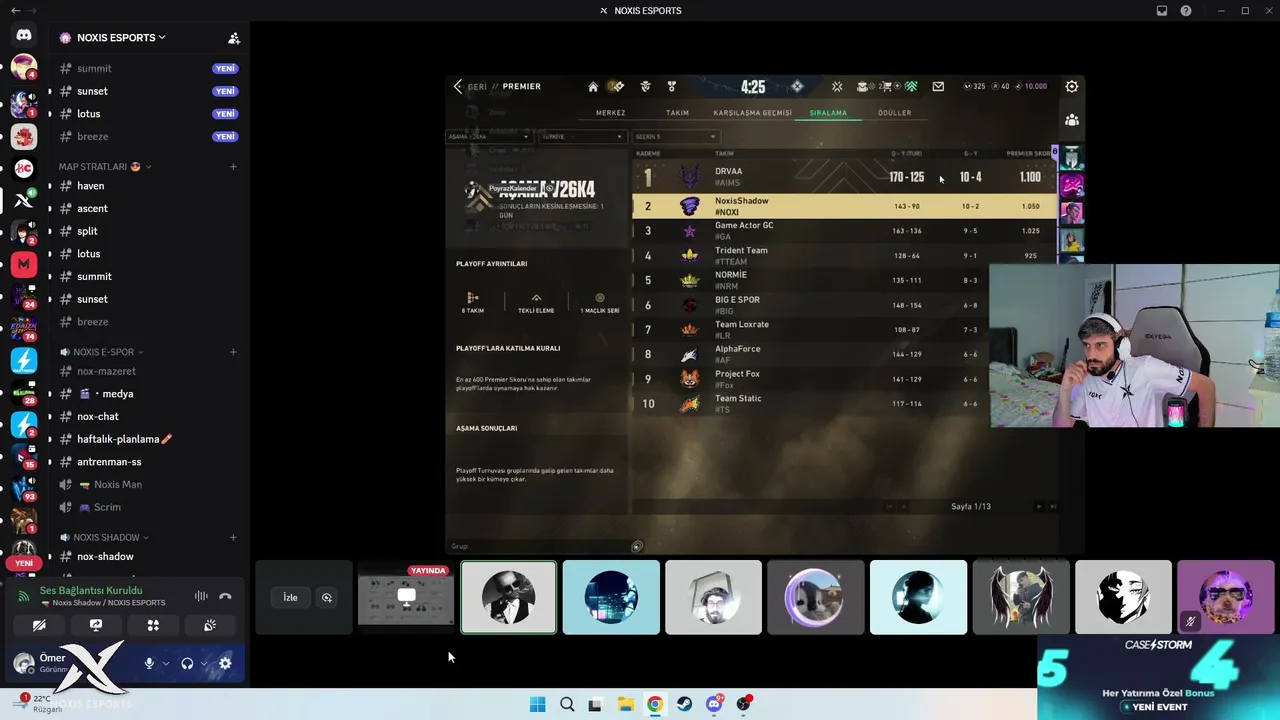Image resolution: width=1280 pixels, height=720 pixels.
Task: Open Ömer's user profile panel
Action: click(70, 663)
